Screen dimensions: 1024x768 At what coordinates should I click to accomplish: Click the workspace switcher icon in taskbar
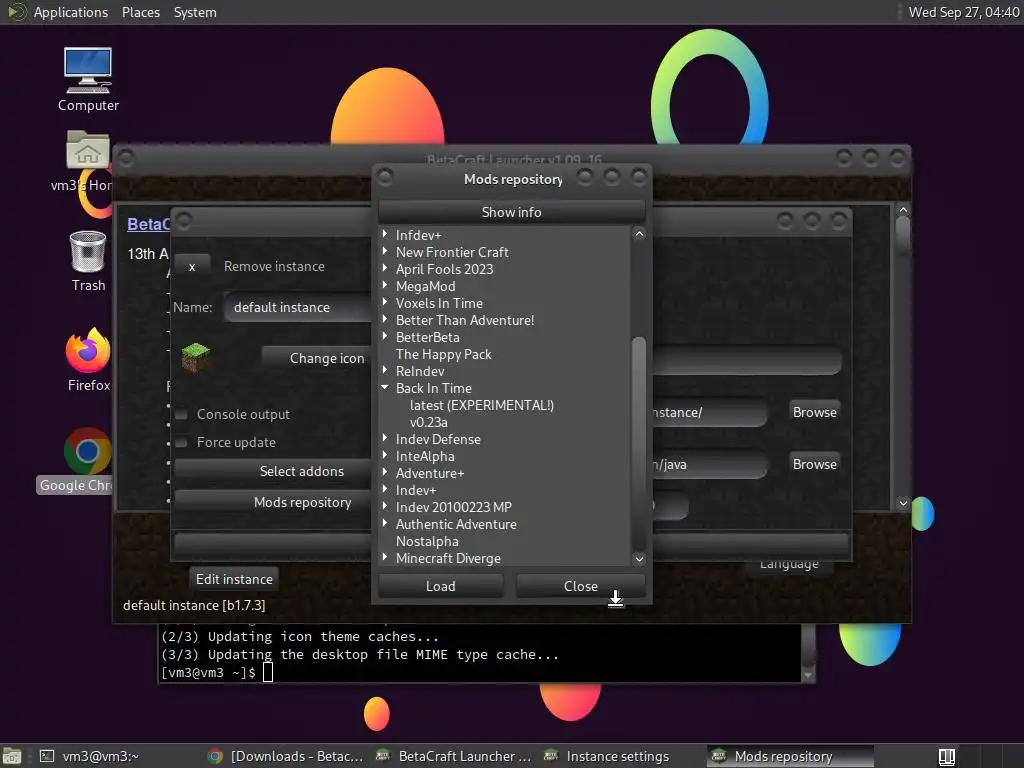coord(947,756)
